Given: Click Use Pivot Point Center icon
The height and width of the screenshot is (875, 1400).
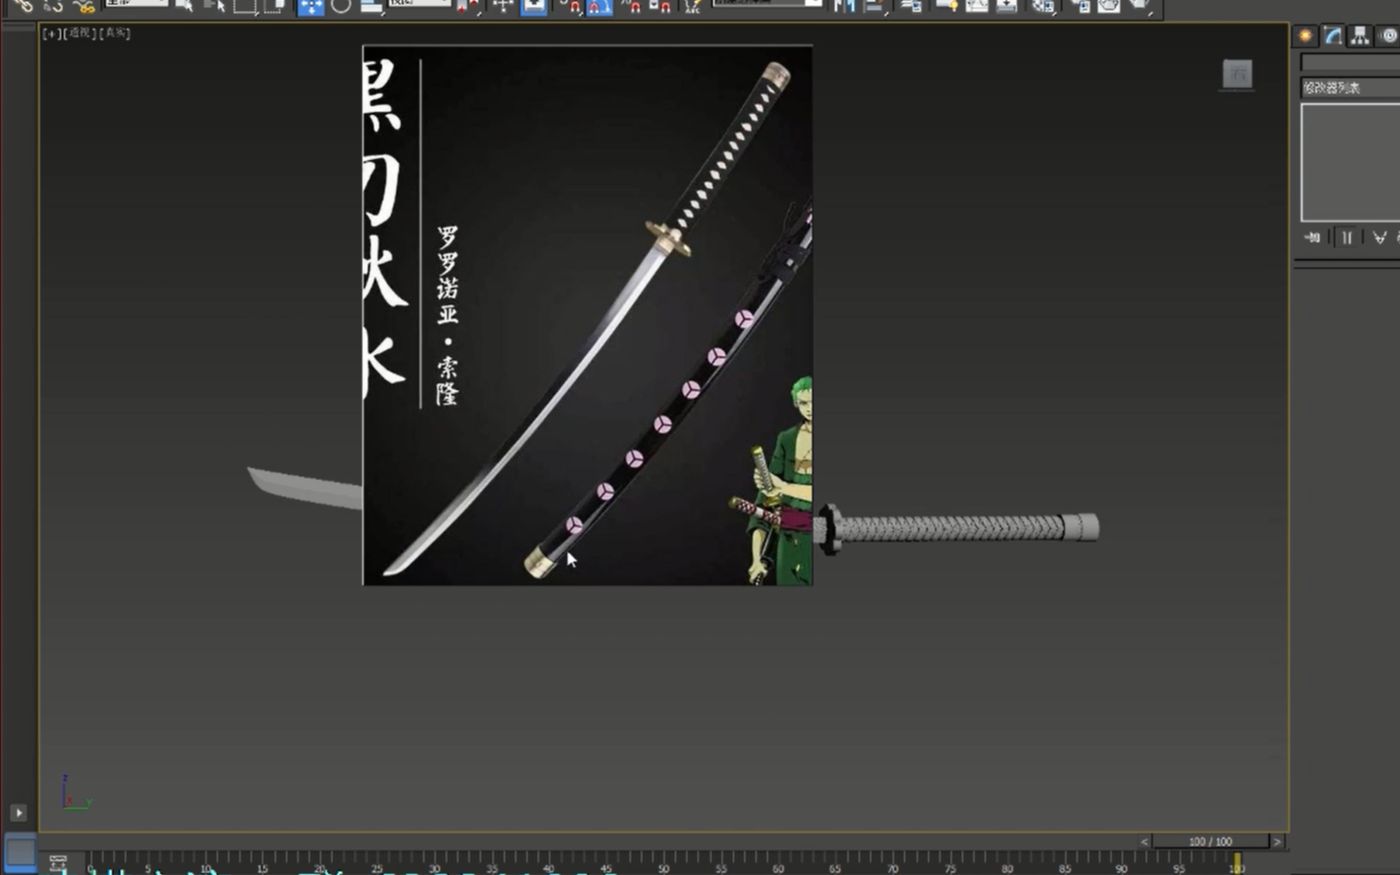Looking at the screenshot, I should [467, 6].
